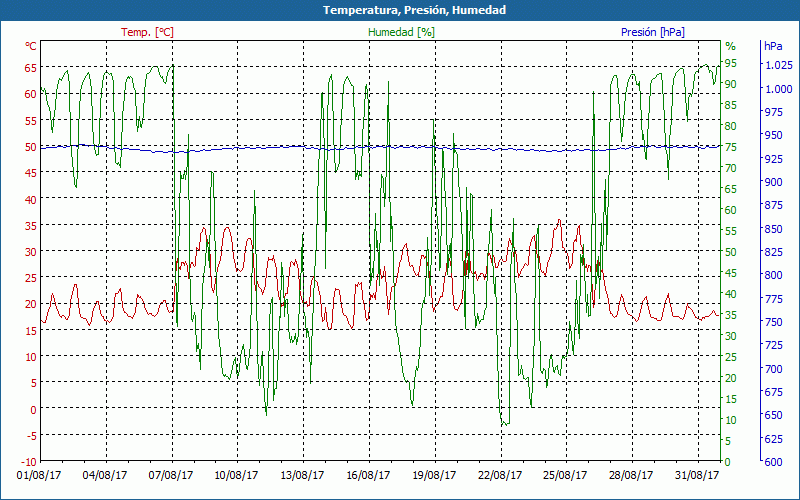Click the red temperature axis value 25
This screenshot has height=500, width=800.
(x=31, y=278)
